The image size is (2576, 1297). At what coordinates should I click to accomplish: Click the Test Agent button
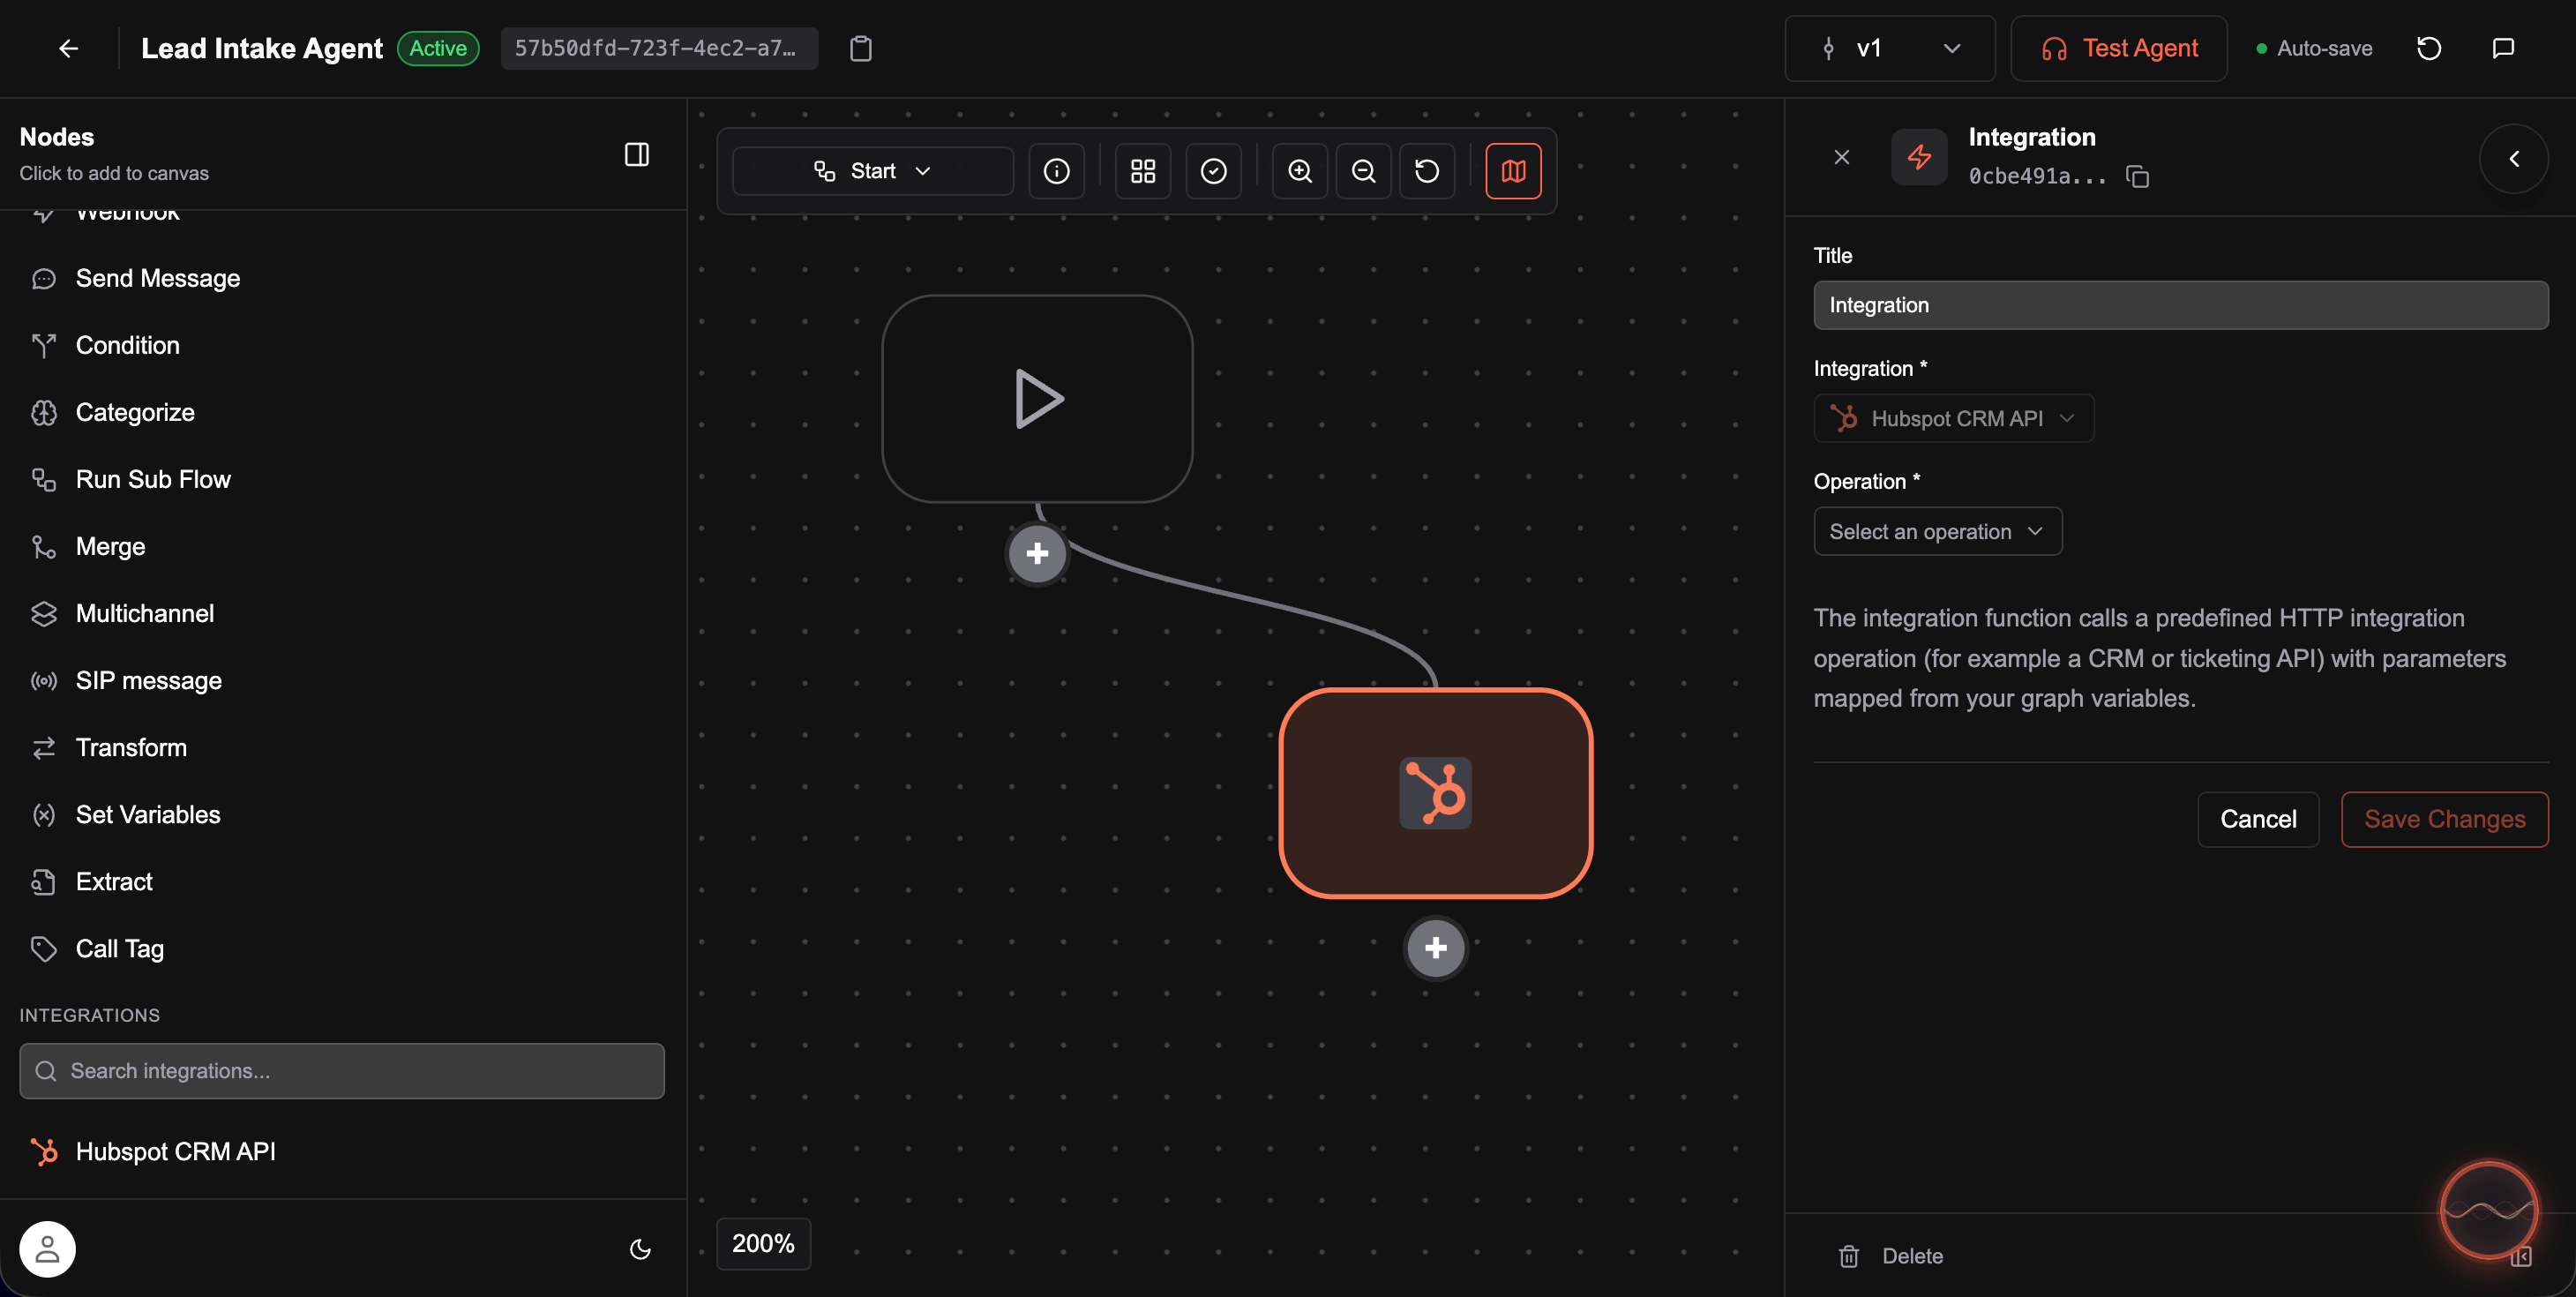click(2119, 48)
